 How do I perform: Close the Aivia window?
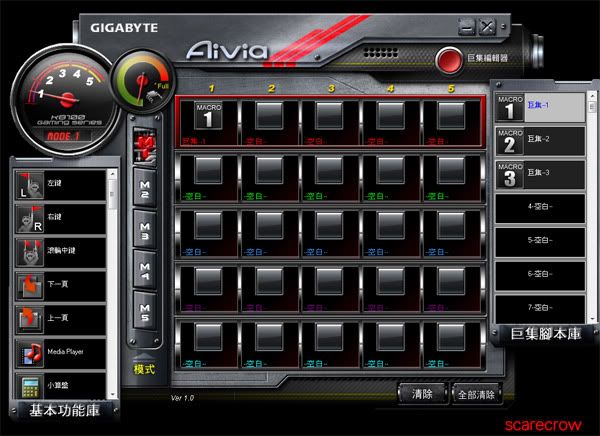[487, 27]
